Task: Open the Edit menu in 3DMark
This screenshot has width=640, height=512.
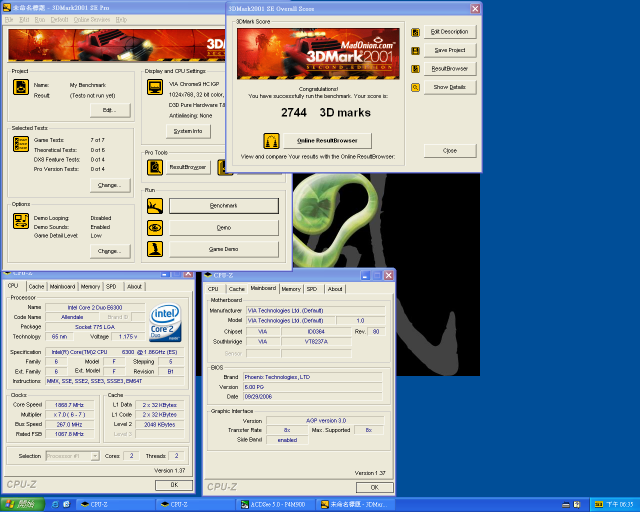Action: 24,20
